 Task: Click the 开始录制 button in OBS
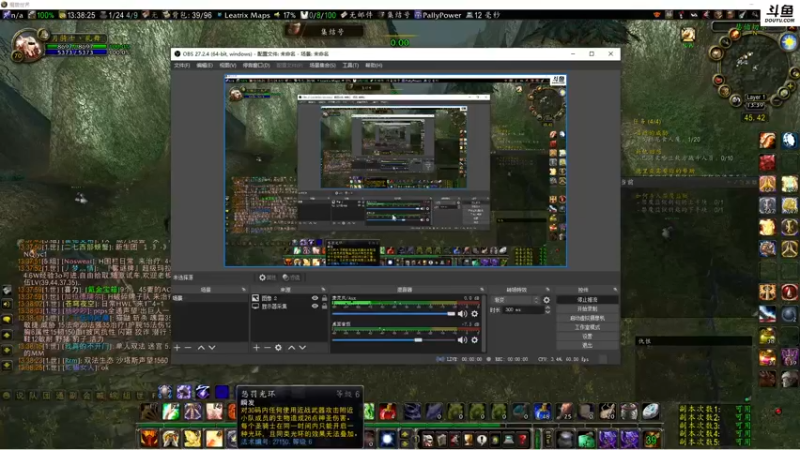587,309
